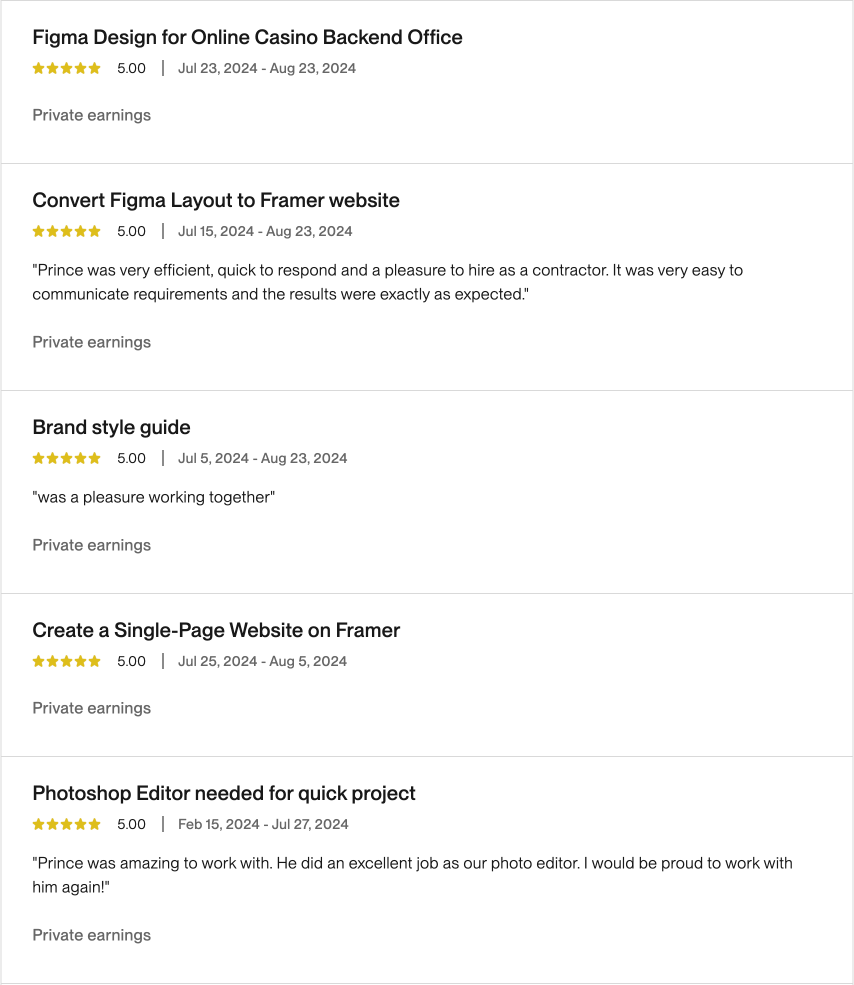Screen dimensions: 854x985
Task: Click the Jul 15, 2024 - Aug 23, 2024 date range
Action: (x=265, y=232)
